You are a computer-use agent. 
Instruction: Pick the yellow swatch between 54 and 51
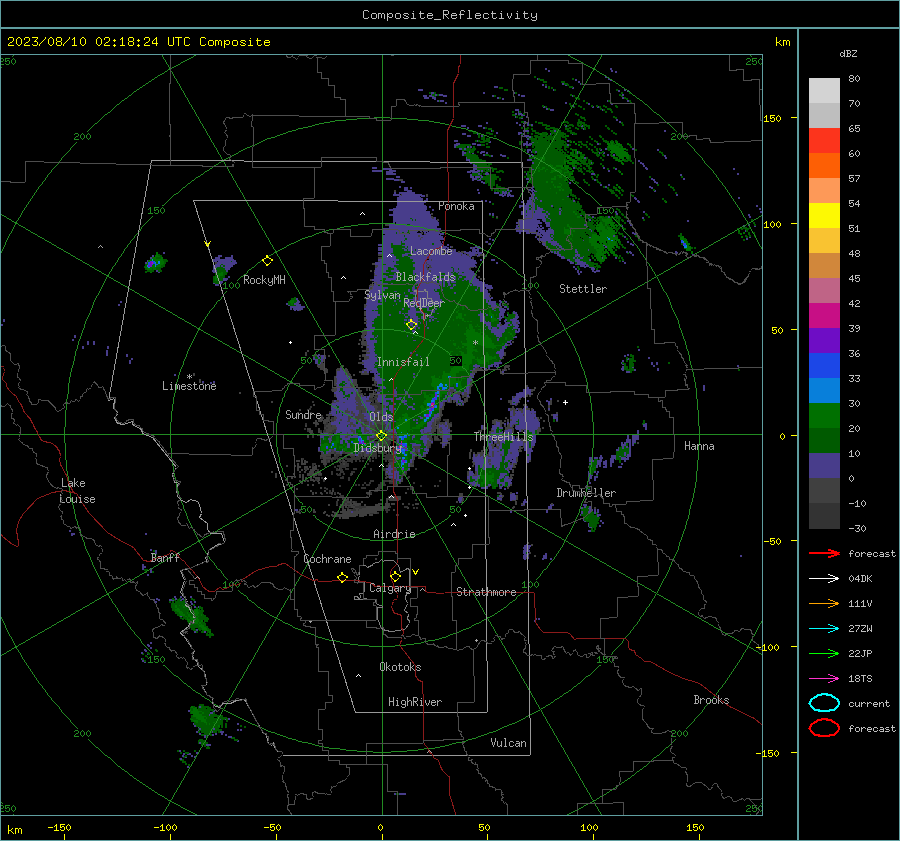pyautogui.click(x=824, y=216)
